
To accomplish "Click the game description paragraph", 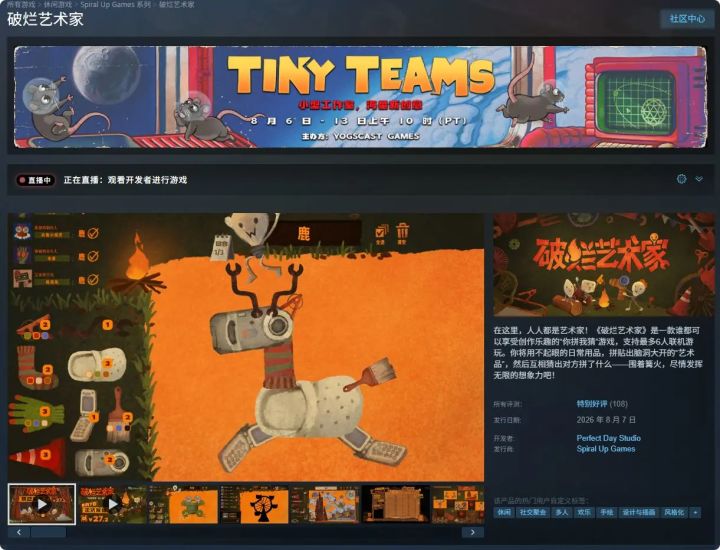I will pyautogui.click(x=598, y=353).
